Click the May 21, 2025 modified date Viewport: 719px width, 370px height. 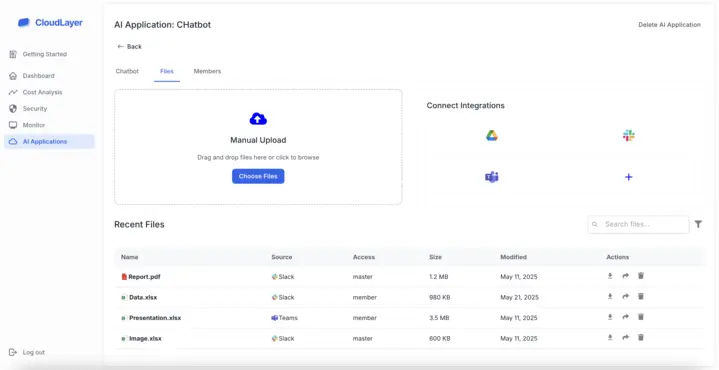(519, 298)
